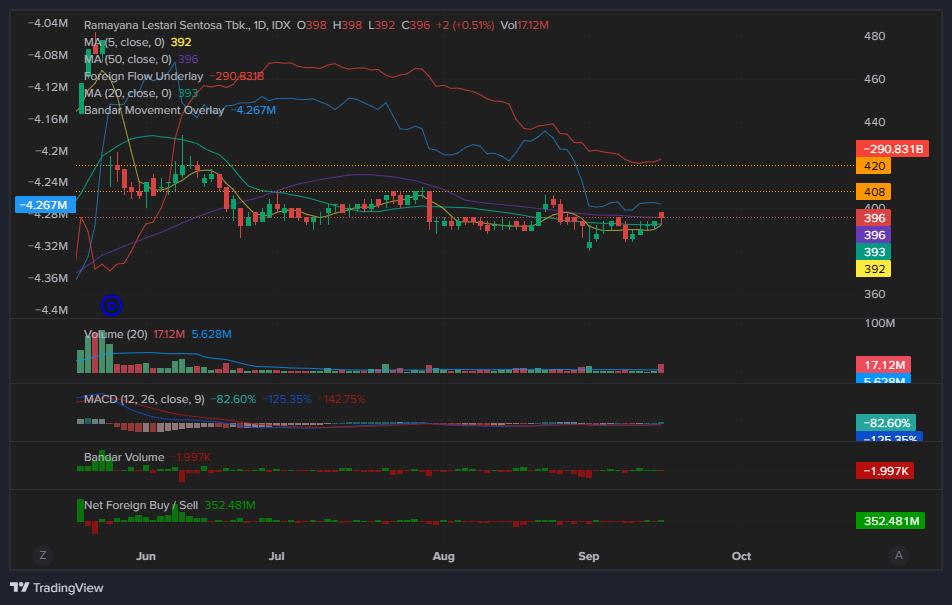This screenshot has width=952, height=605.
Task: Toggle the A auto-scale button
Action: coord(899,555)
